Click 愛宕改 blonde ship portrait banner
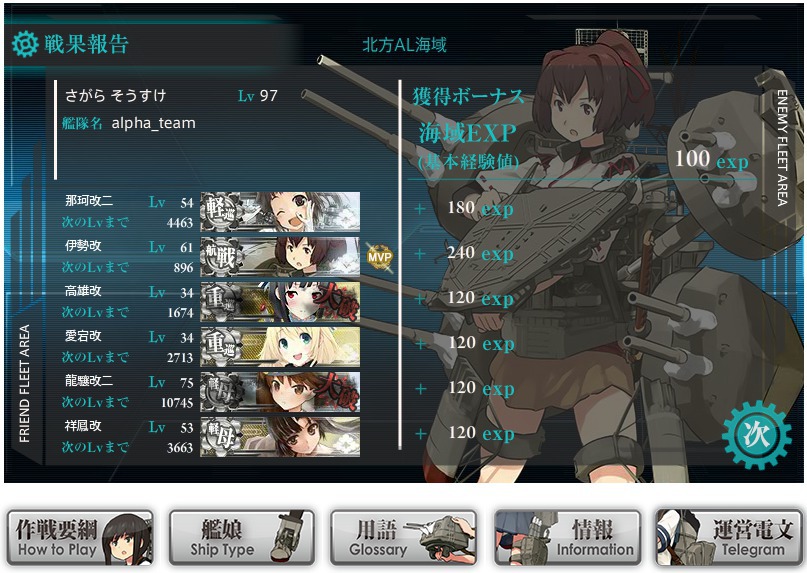Image resolution: width=807 pixels, height=573 pixels. [280, 346]
